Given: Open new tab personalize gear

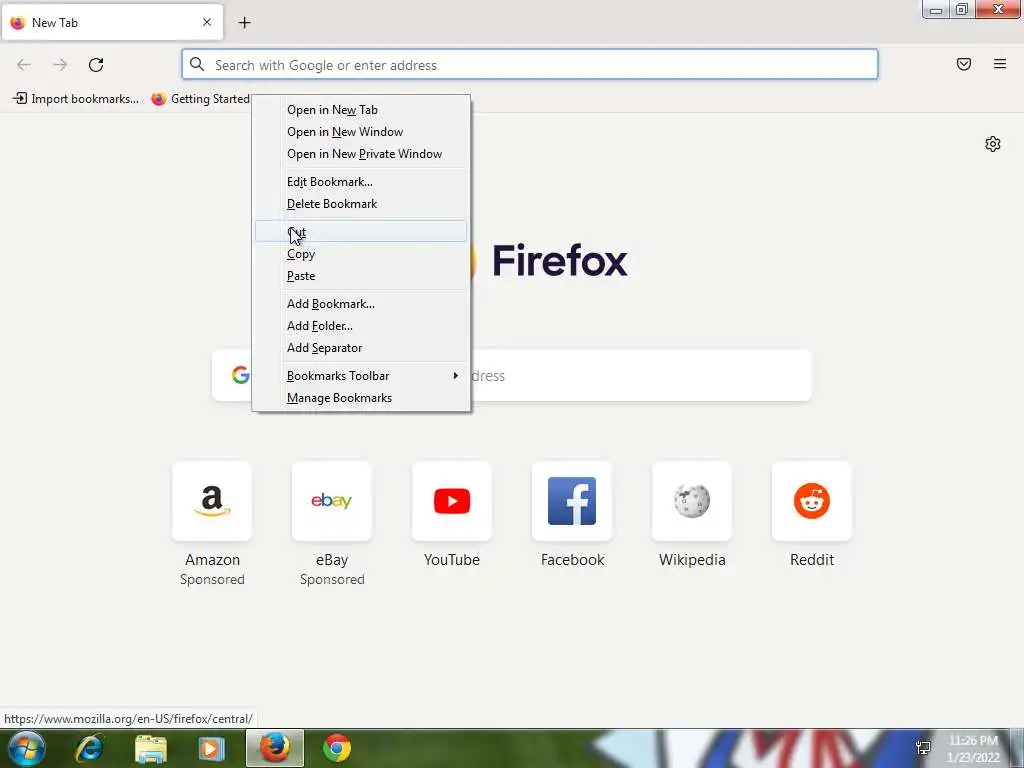Looking at the screenshot, I should tap(993, 144).
